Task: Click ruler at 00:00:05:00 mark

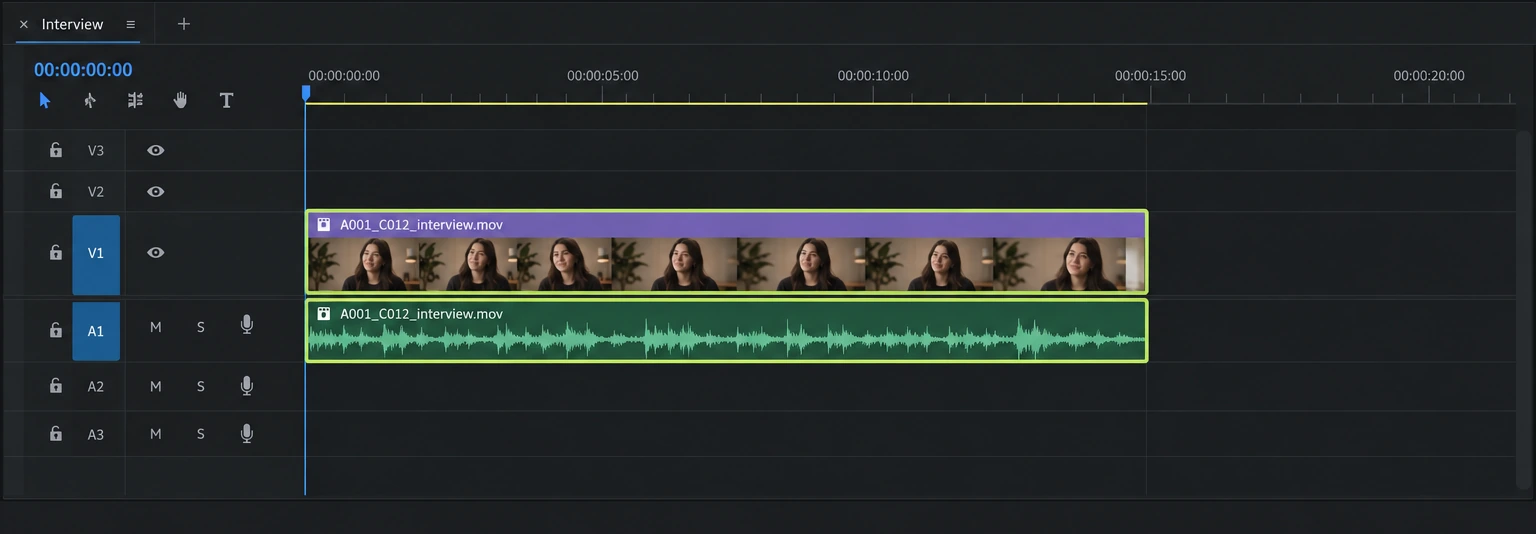Action: (x=602, y=75)
